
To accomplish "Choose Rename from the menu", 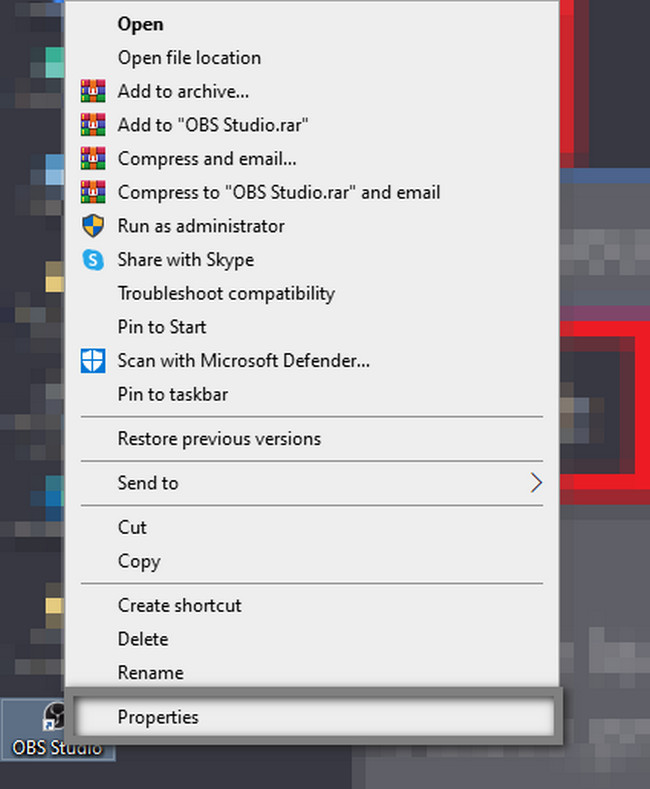I will tap(312, 673).
